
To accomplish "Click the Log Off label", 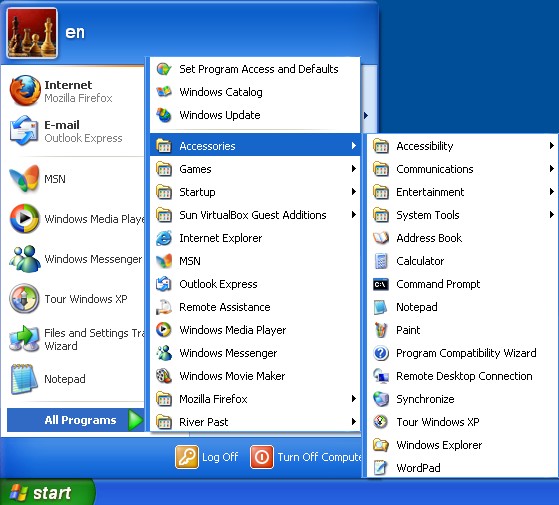I will coord(220,457).
